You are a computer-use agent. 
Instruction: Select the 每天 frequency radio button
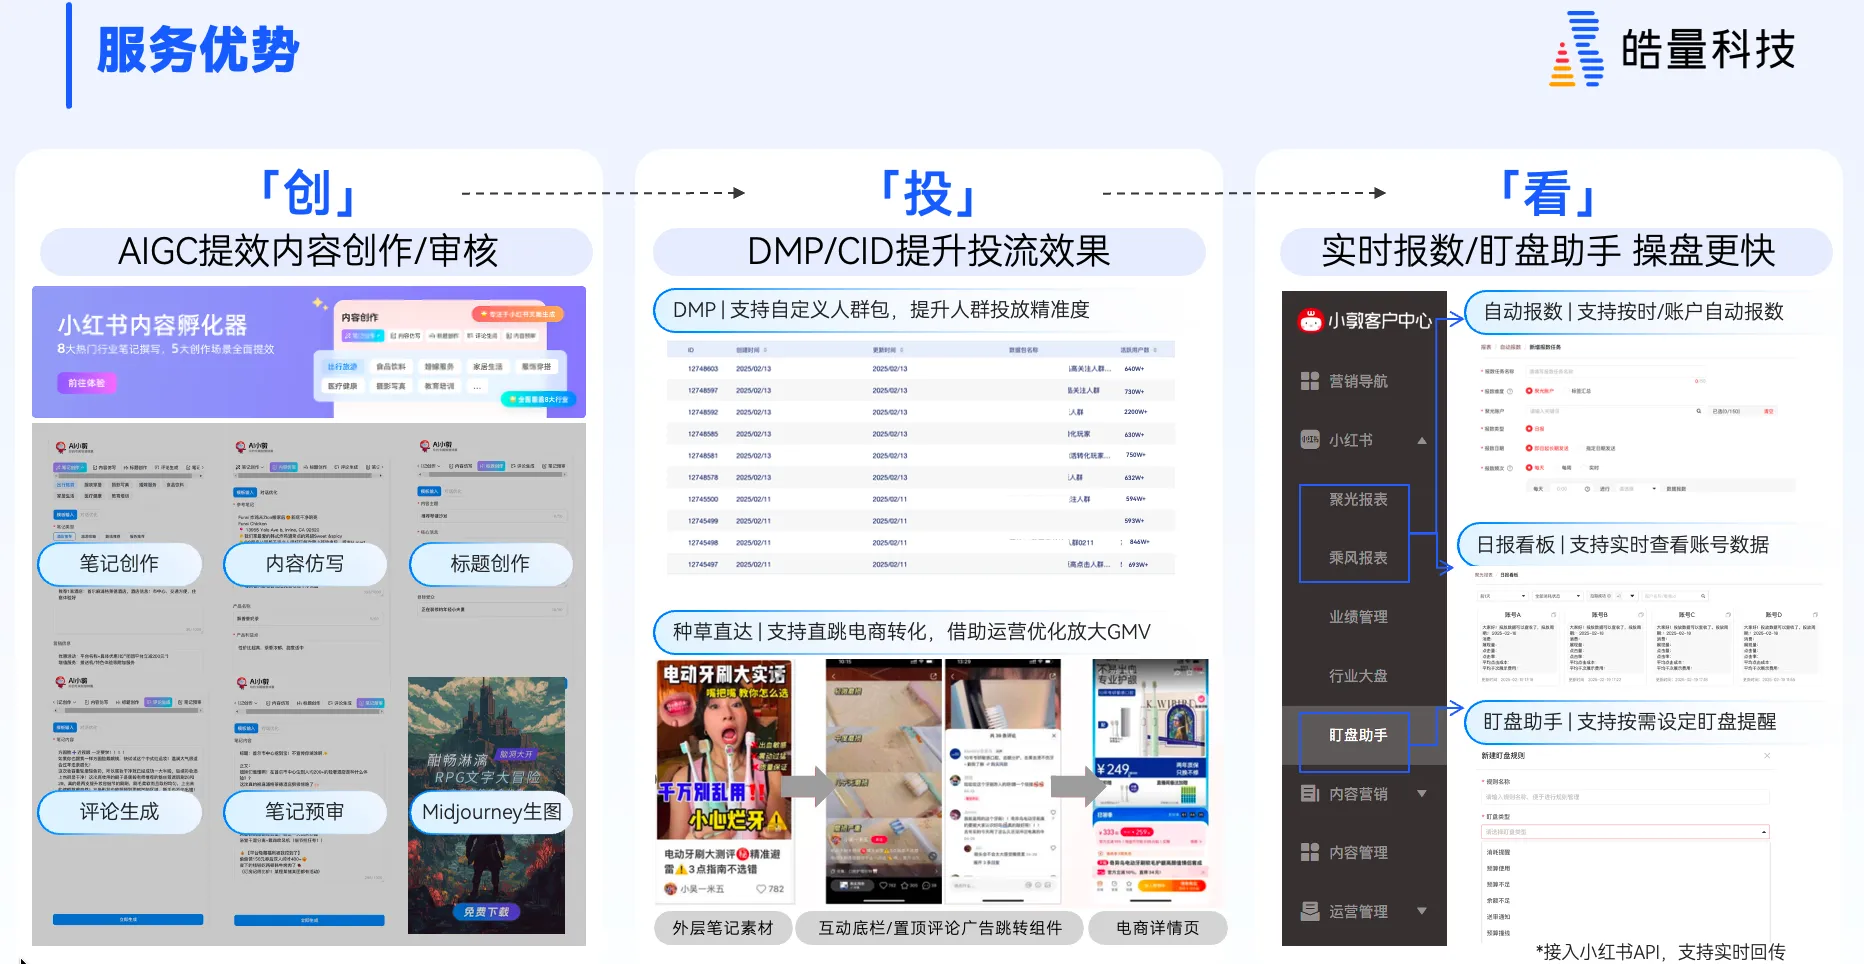pyautogui.click(x=1529, y=467)
